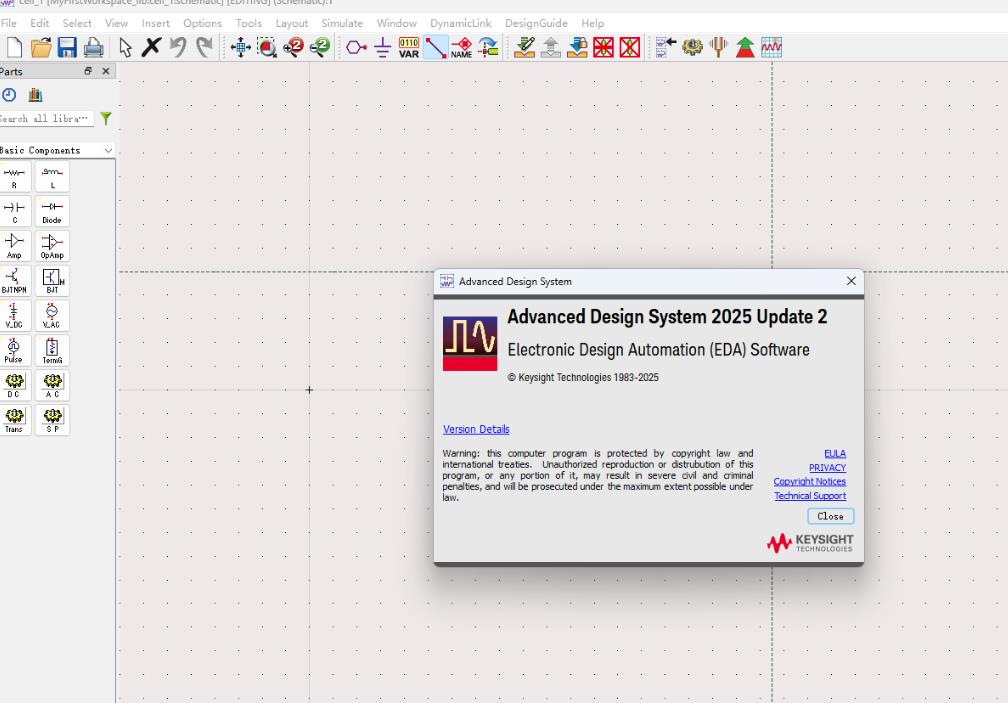
Task: Select the TermG termination part
Action: click(51, 350)
